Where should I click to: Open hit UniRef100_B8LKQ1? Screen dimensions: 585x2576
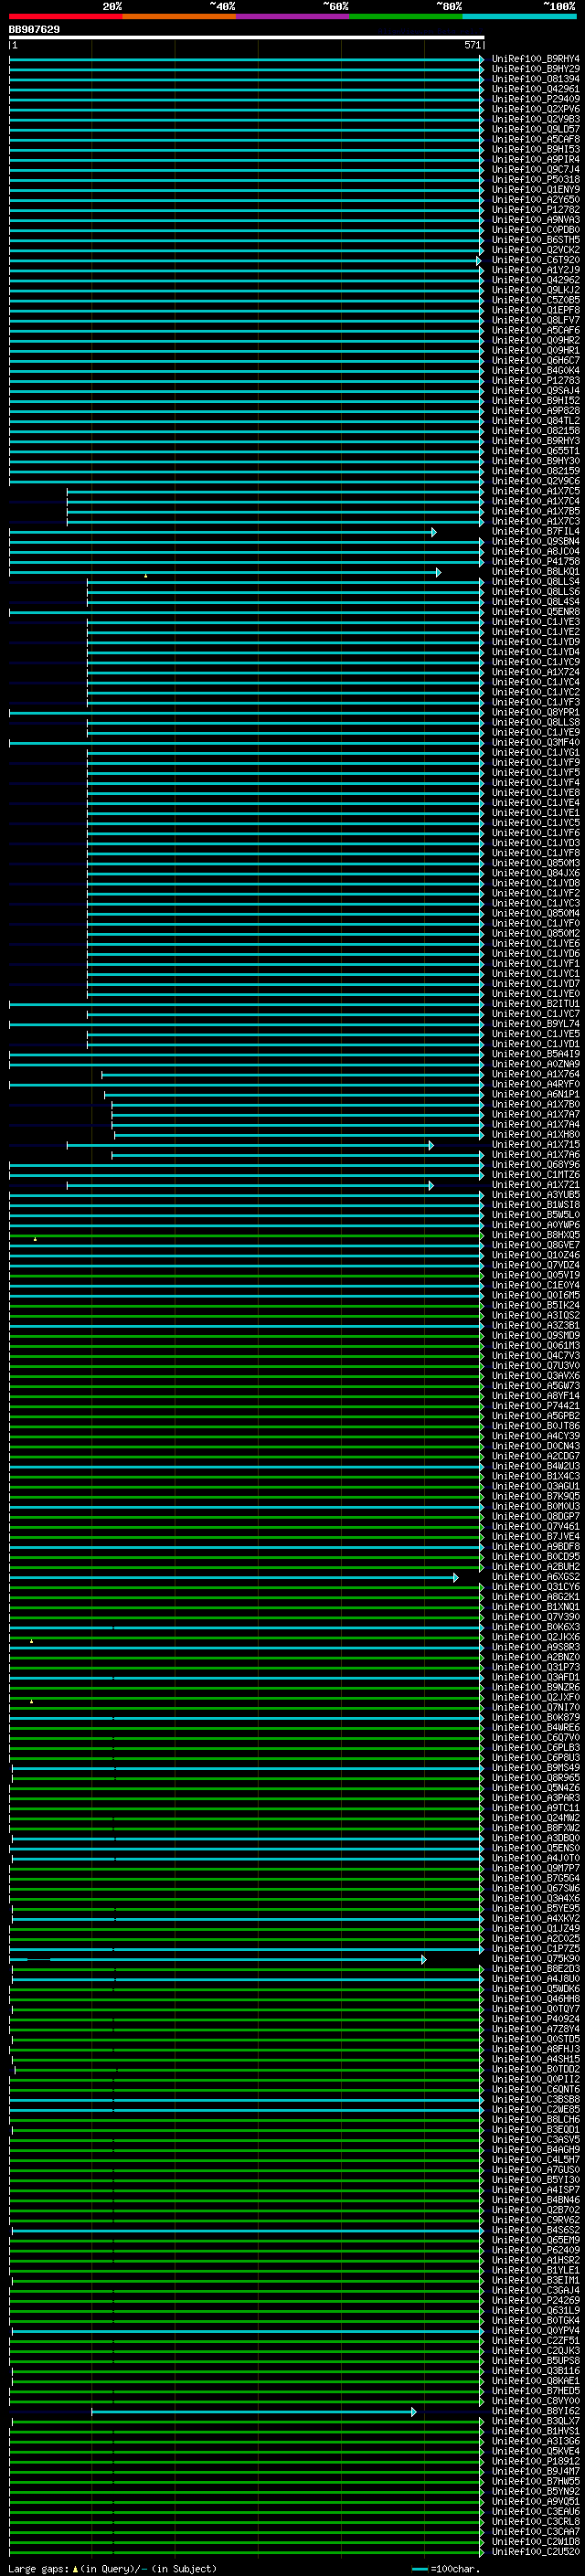click(535, 572)
